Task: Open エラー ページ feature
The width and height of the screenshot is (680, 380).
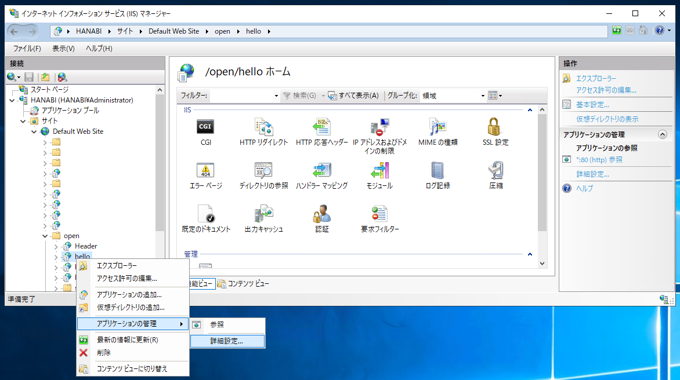Action: click(206, 176)
